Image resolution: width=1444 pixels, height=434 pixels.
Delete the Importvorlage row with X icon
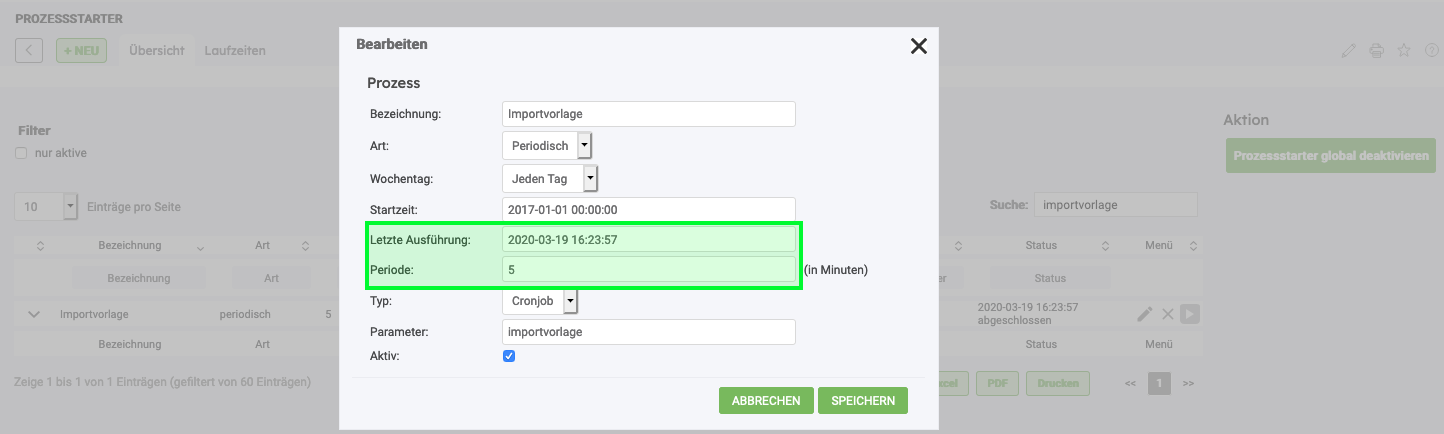1167,314
